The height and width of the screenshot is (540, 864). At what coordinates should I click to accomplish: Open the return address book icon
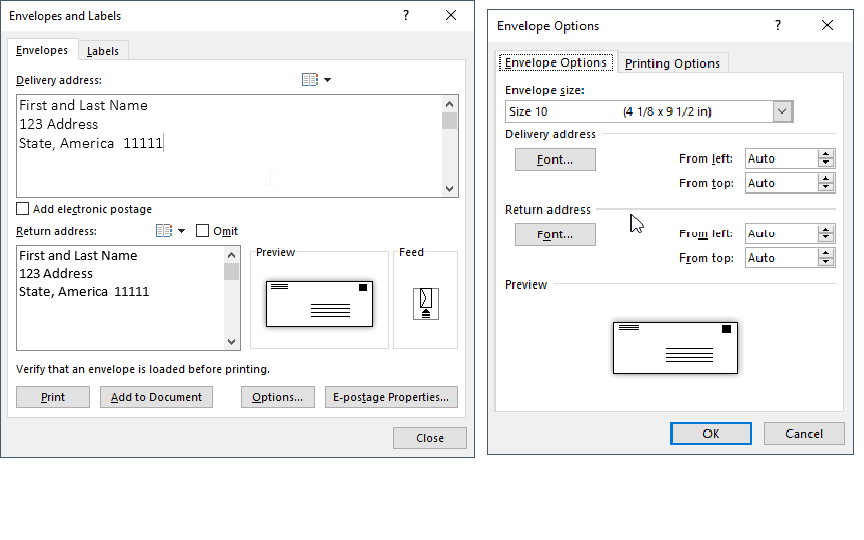(164, 231)
